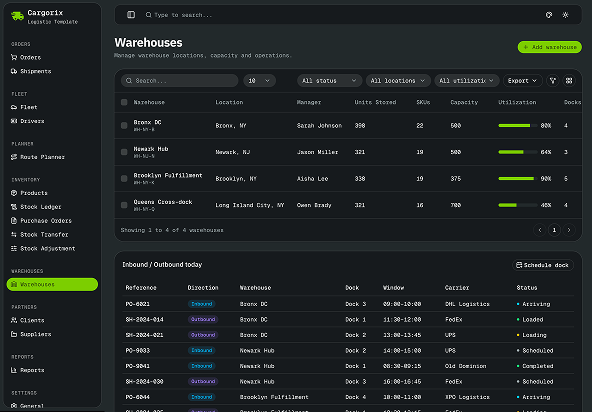Switch to grid view icon
The width and height of the screenshot is (592, 412).
(x=569, y=80)
